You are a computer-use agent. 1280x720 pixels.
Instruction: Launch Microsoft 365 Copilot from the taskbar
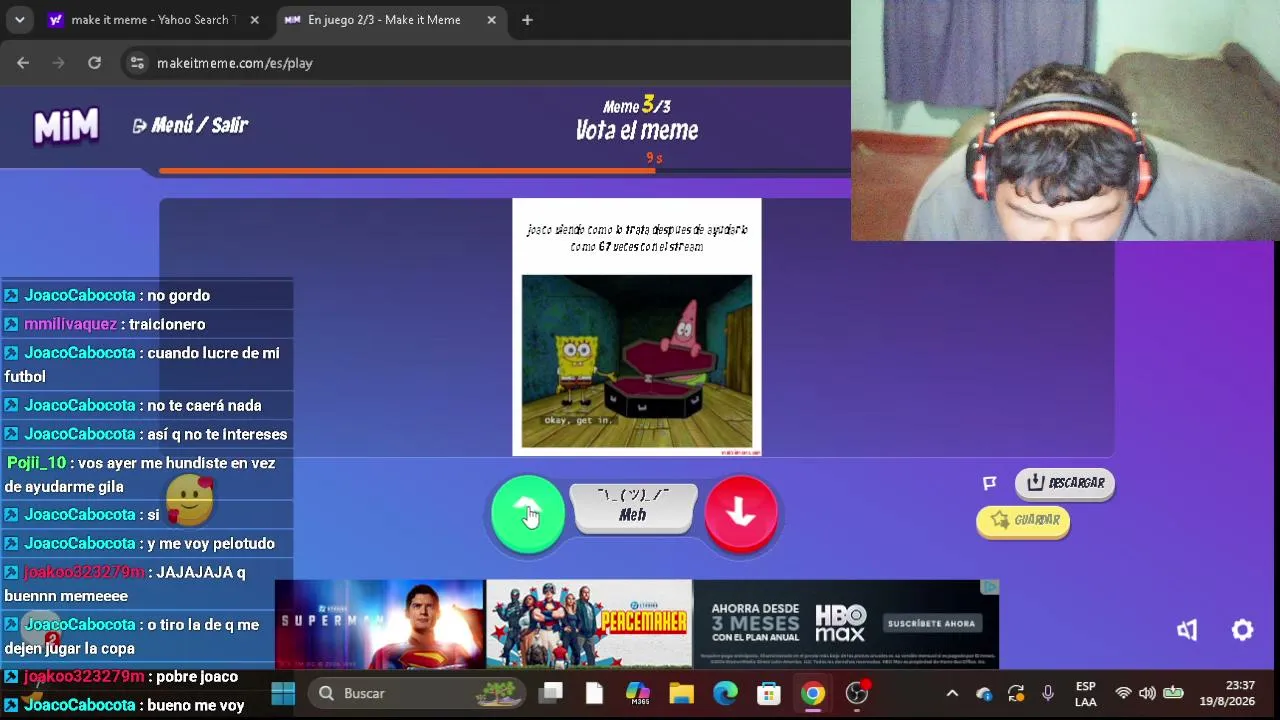coord(637,693)
